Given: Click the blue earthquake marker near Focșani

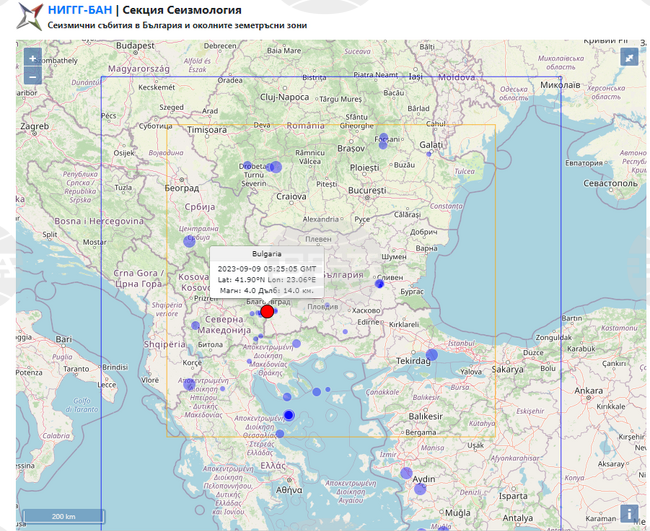Looking at the screenshot, I should (384, 139).
